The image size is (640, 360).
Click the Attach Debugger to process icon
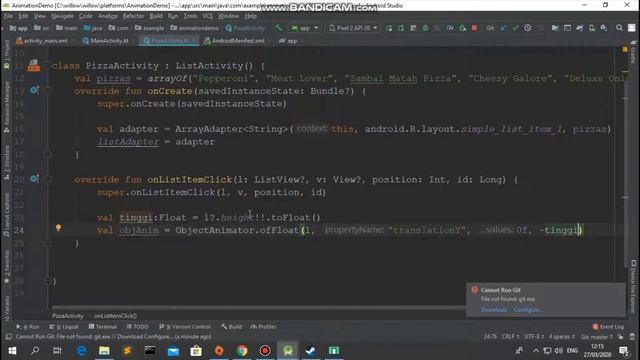pos(462,28)
